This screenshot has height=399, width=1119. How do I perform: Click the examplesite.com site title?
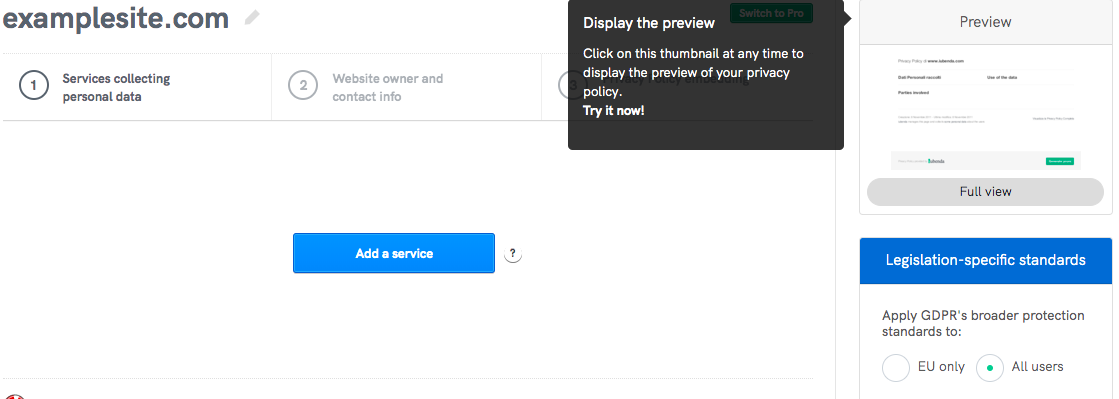[x=116, y=19]
